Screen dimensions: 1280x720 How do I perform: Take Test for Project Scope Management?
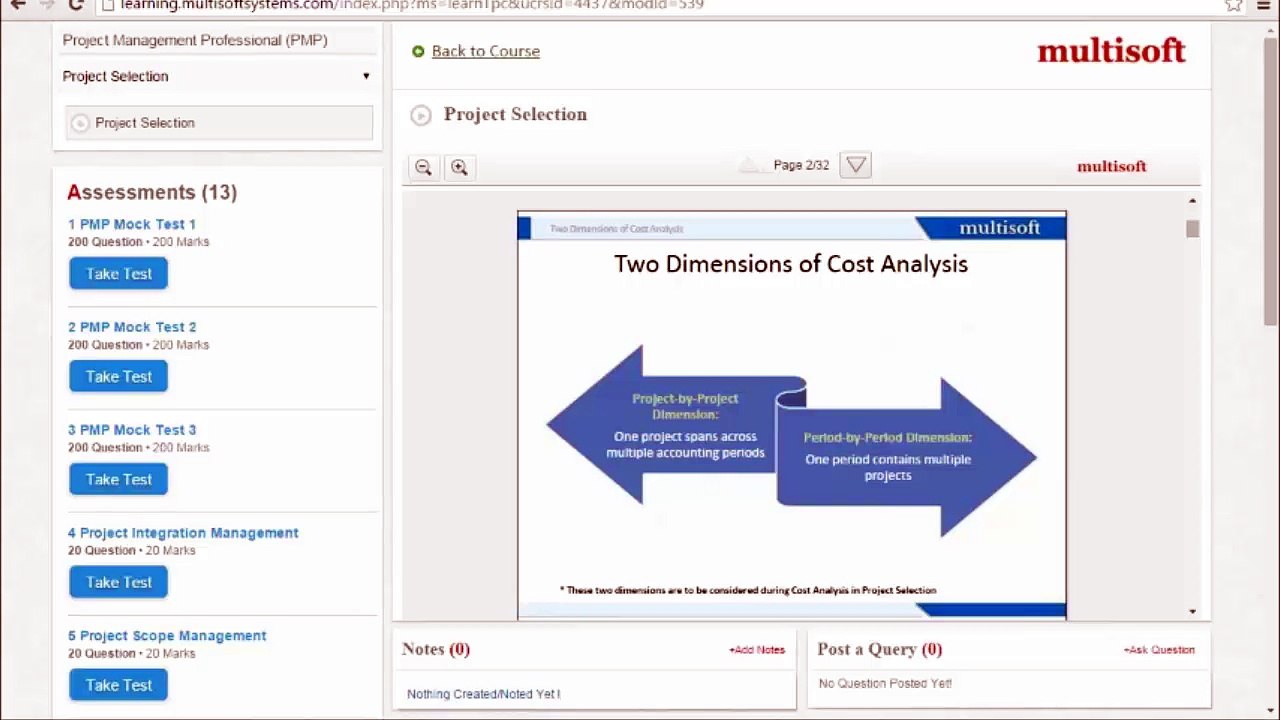click(x=118, y=685)
